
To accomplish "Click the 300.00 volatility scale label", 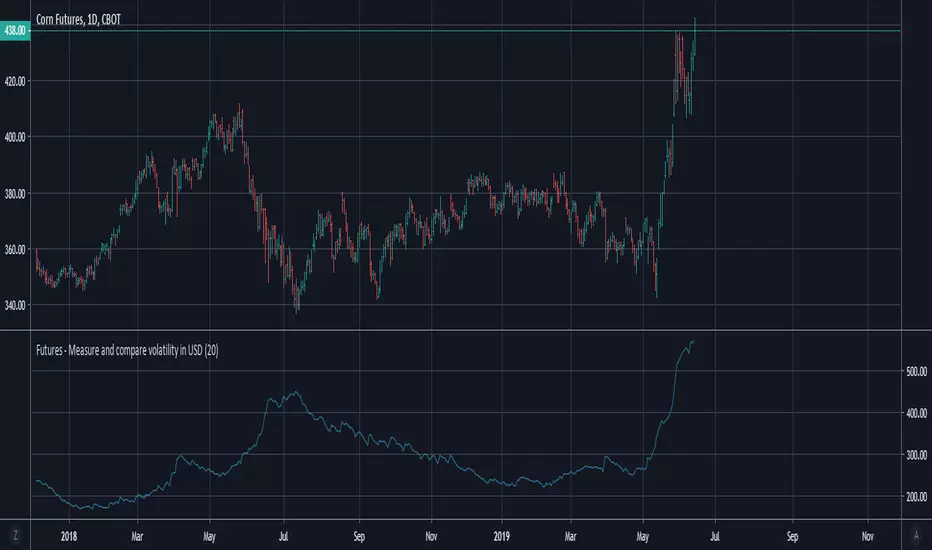I will [916, 455].
